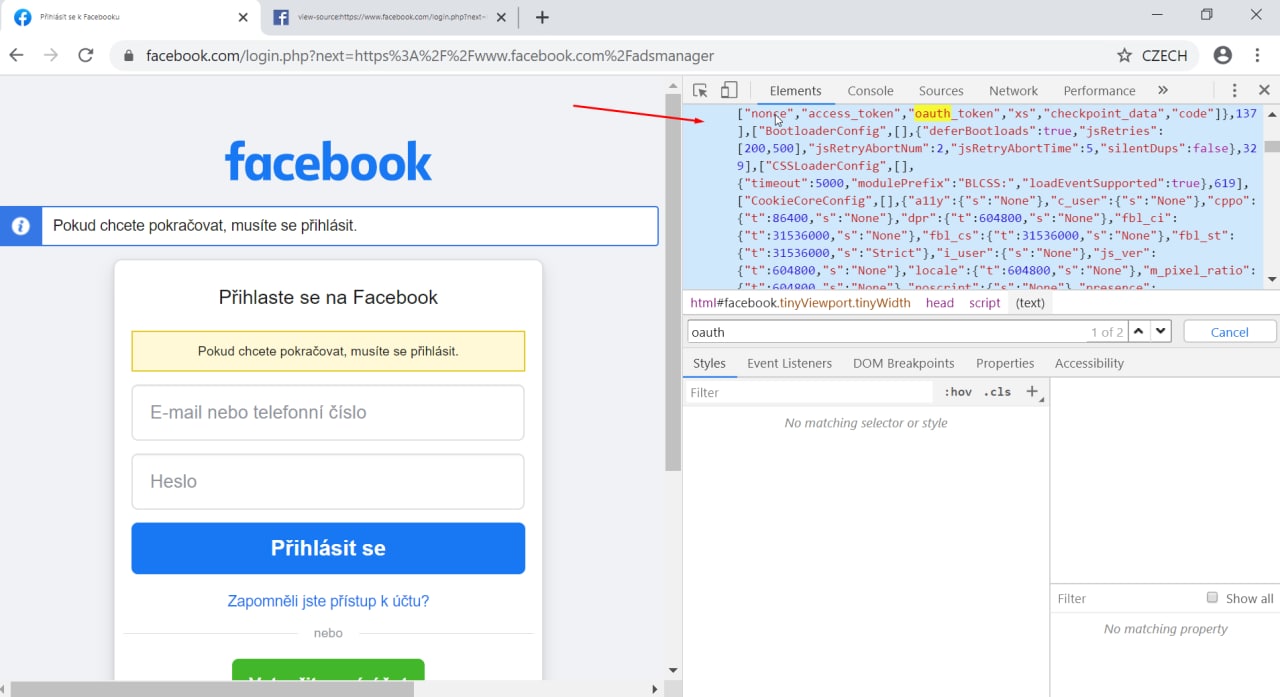The width and height of the screenshot is (1280, 697).
Task: Open the Properties tab
Action: (x=1005, y=363)
